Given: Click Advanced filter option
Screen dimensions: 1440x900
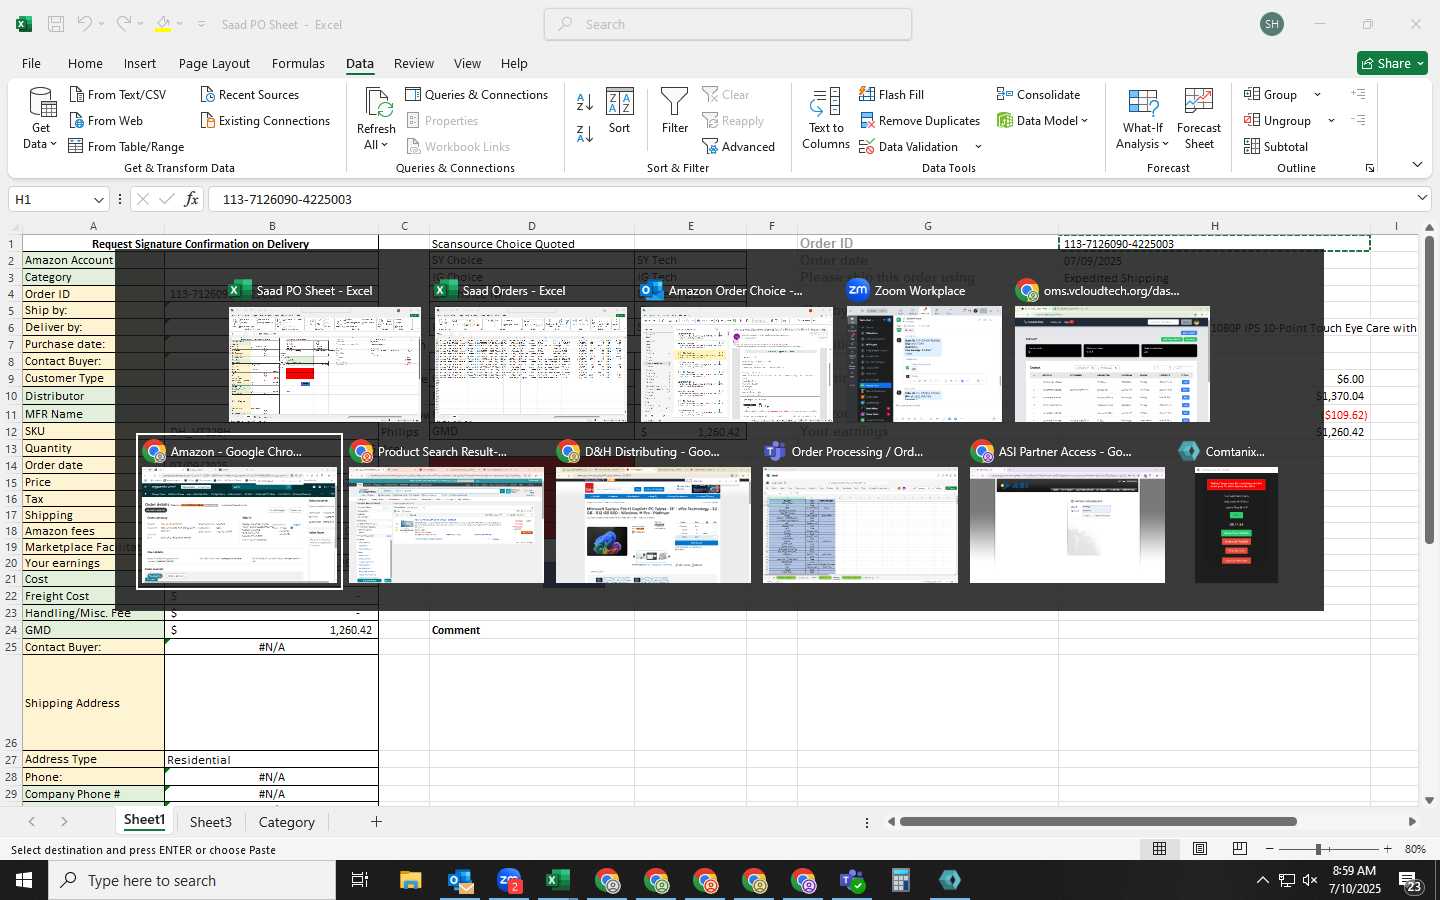Looking at the screenshot, I should [739, 146].
